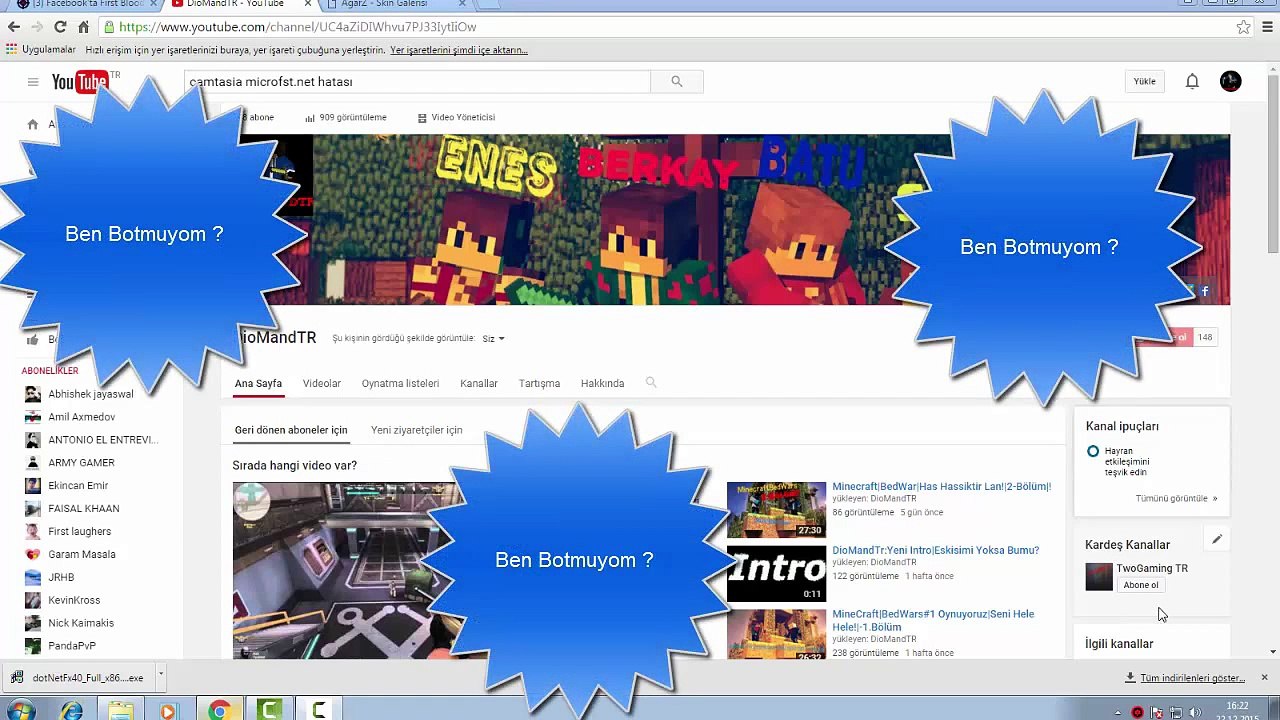
Task: Open the account avatar menu
Action: click(1231, 82)
